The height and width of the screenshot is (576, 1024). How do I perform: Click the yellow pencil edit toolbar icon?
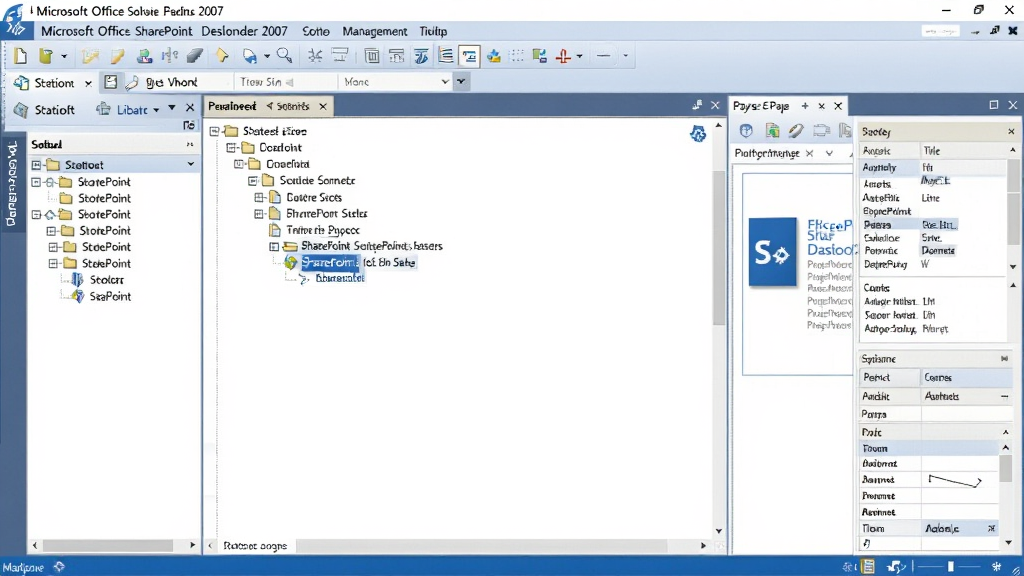(118, 56)
